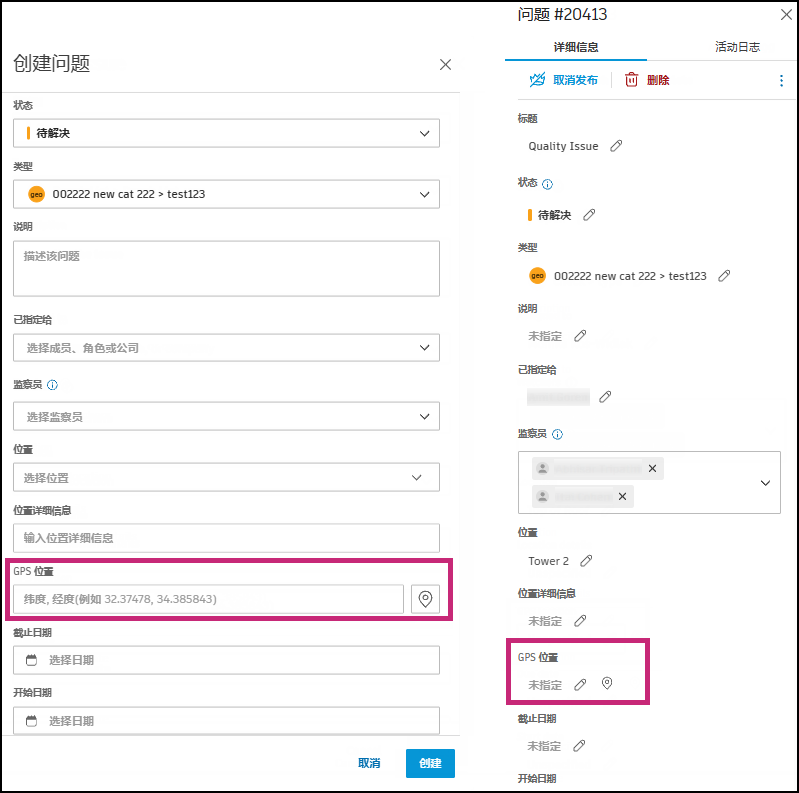The height and width of the screenshot is (793, 799).
Task: Click the 创建 button
Action: [430, 763]
